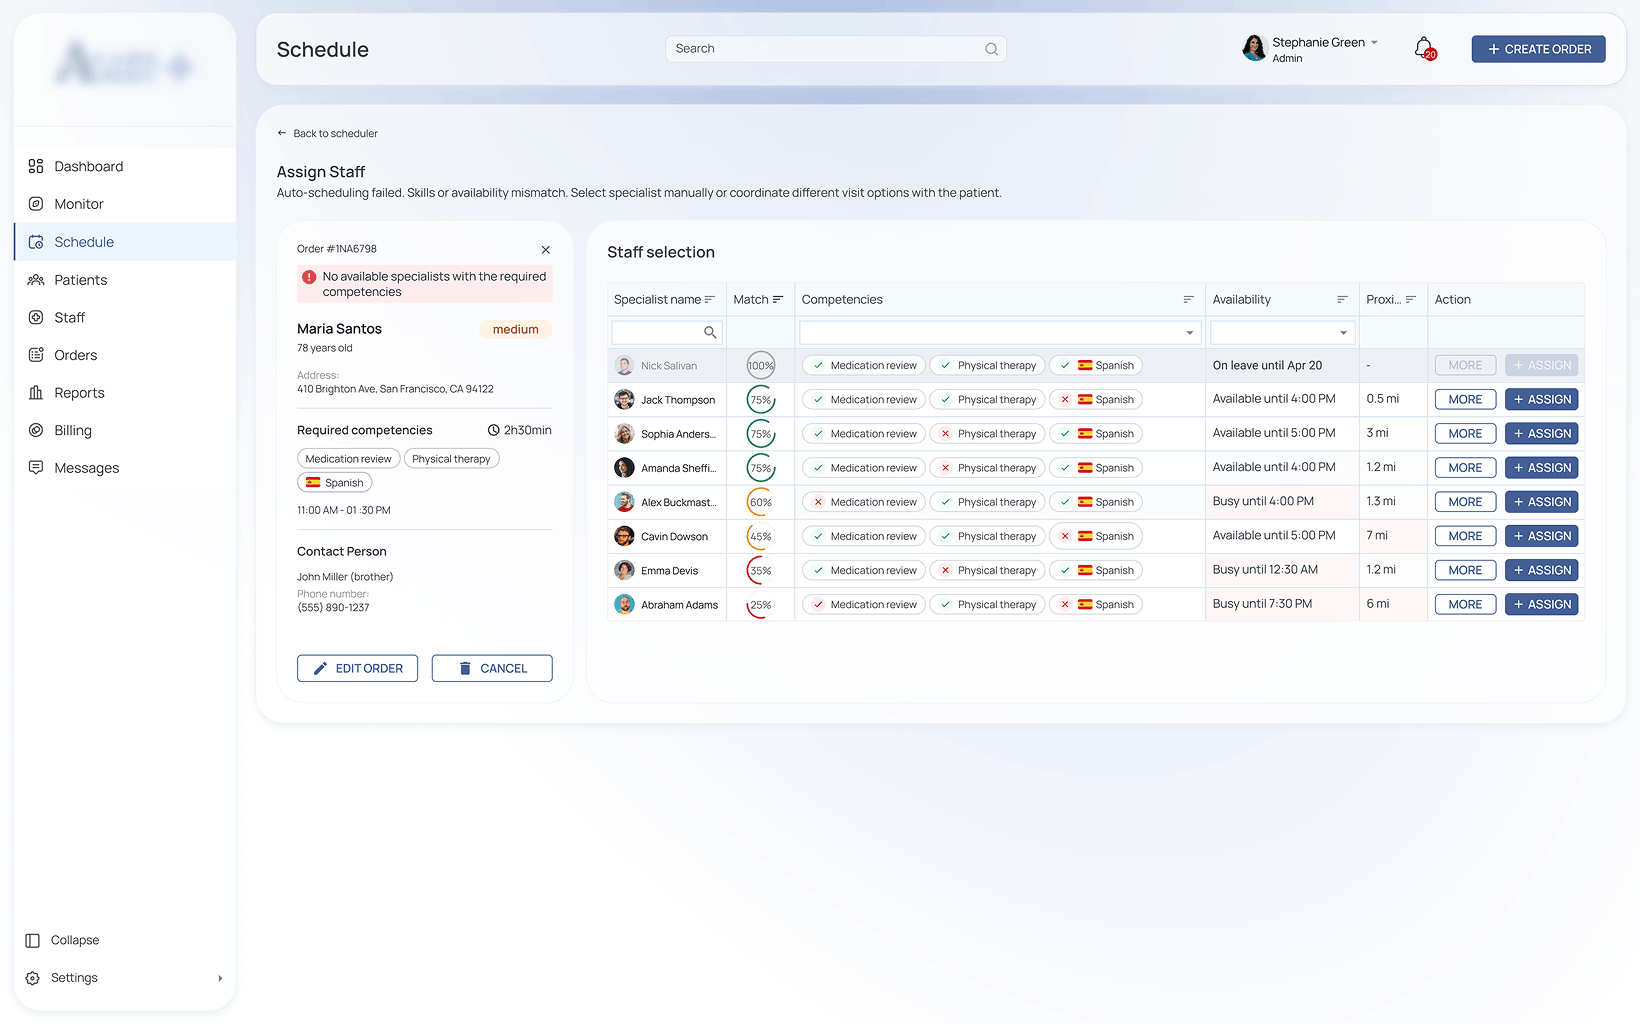1640x1024 pixels.
Task: Click the search magnifier icon in top bar
Action: [x=991, y=49]
